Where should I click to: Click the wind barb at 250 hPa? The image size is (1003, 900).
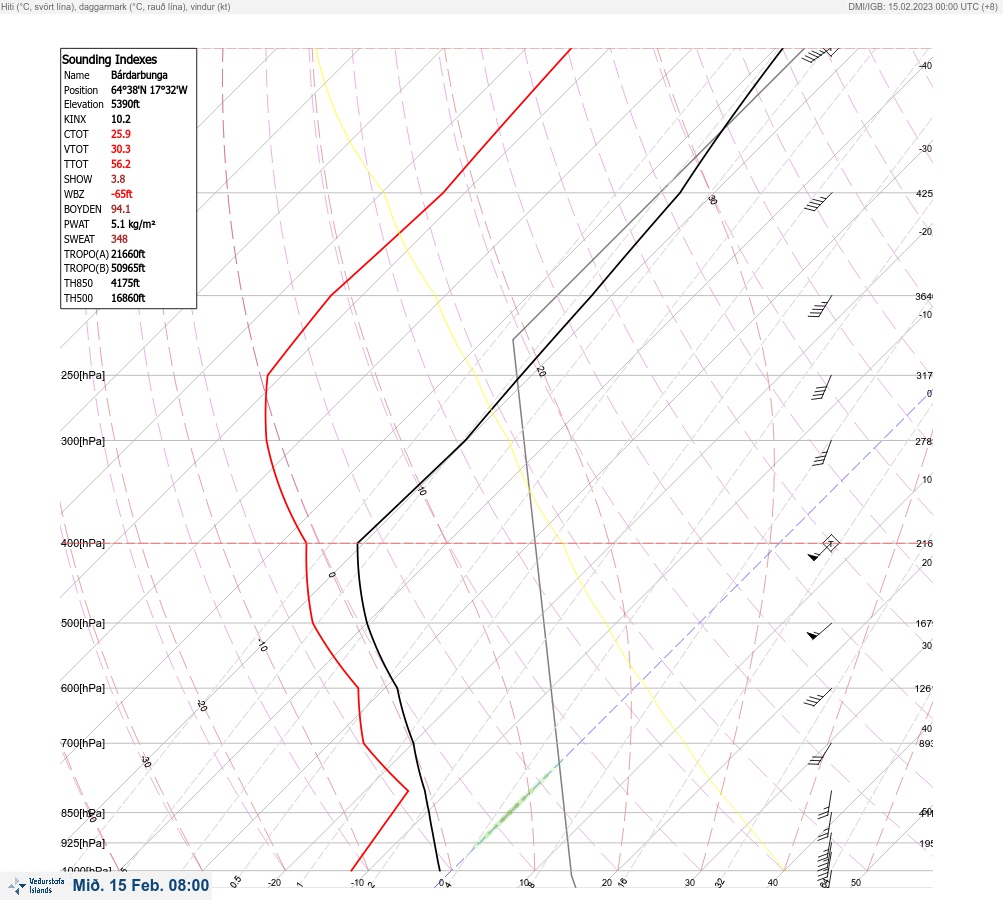[821, 388]
